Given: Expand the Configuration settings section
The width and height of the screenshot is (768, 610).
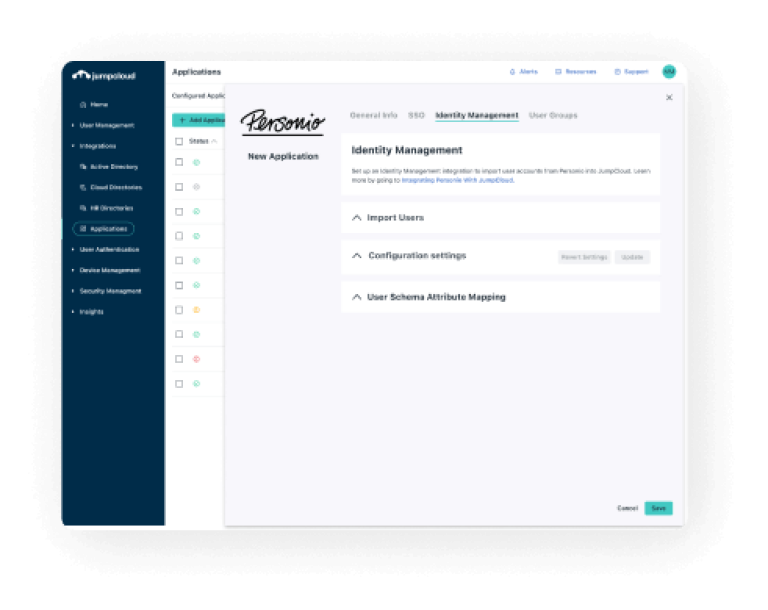Looking at the screenshot, I should tap(409, 256).
